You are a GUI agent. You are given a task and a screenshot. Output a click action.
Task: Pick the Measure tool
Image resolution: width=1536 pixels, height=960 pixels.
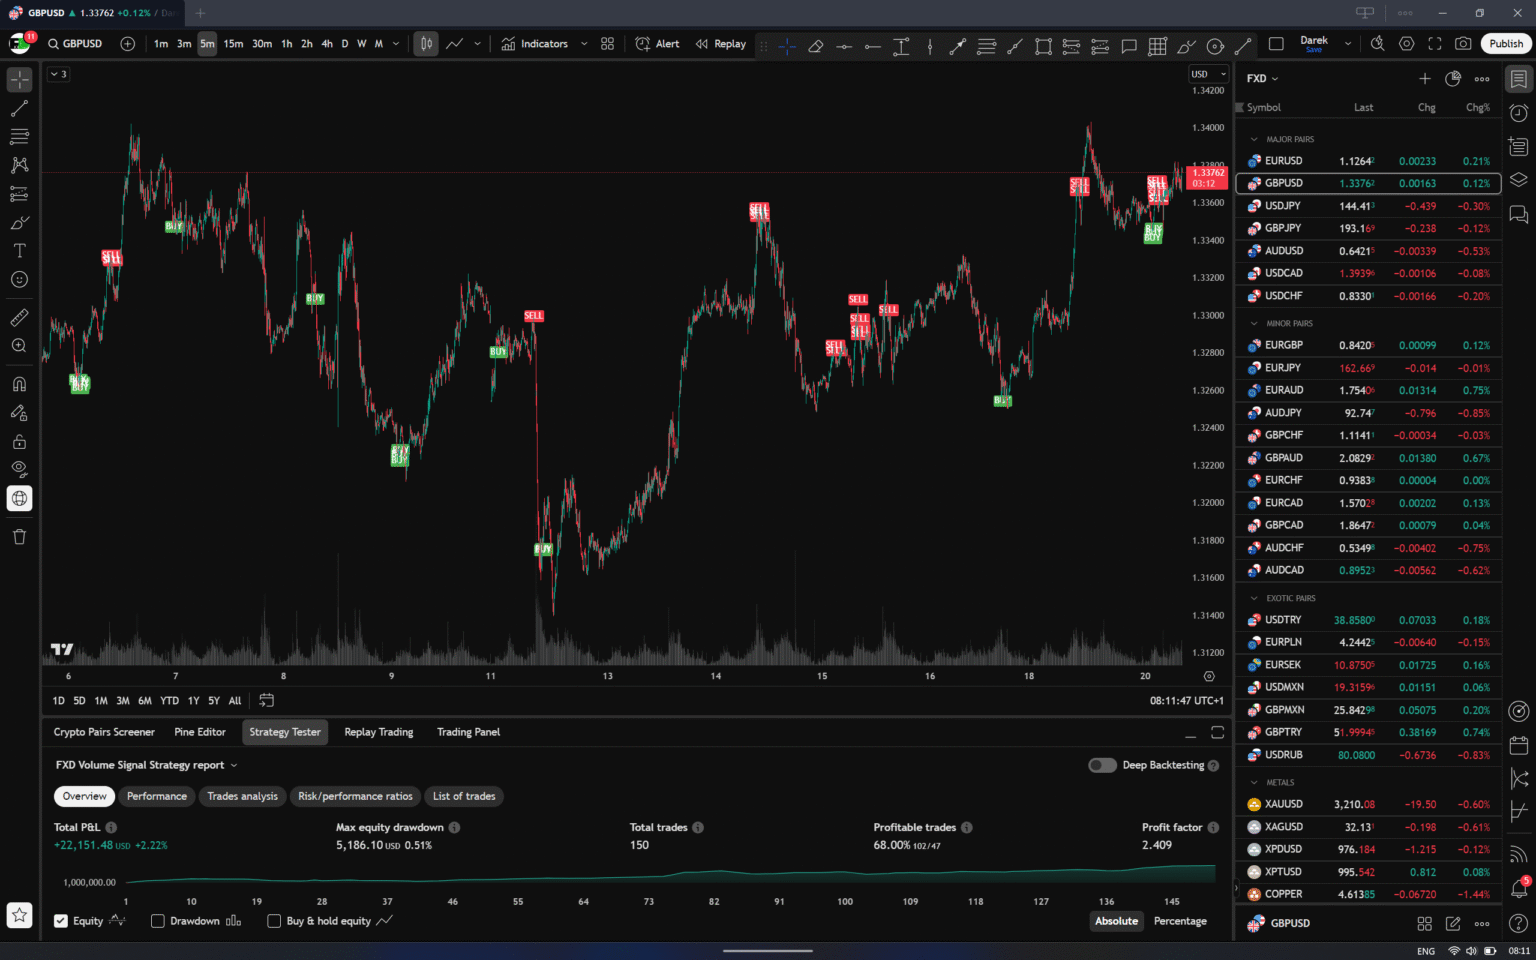pyautogui.click(x=20, y=317)
